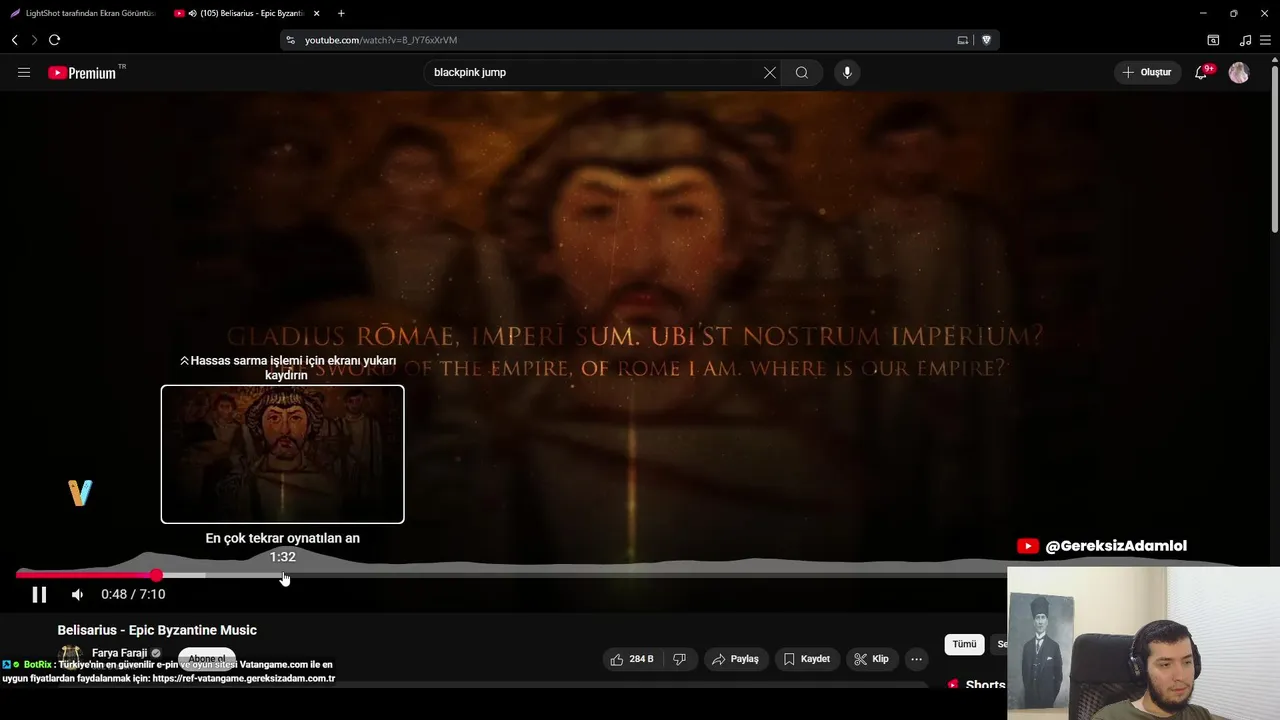Open ref-vatangame.gereksizadam.com.tr link

point(244,678)
